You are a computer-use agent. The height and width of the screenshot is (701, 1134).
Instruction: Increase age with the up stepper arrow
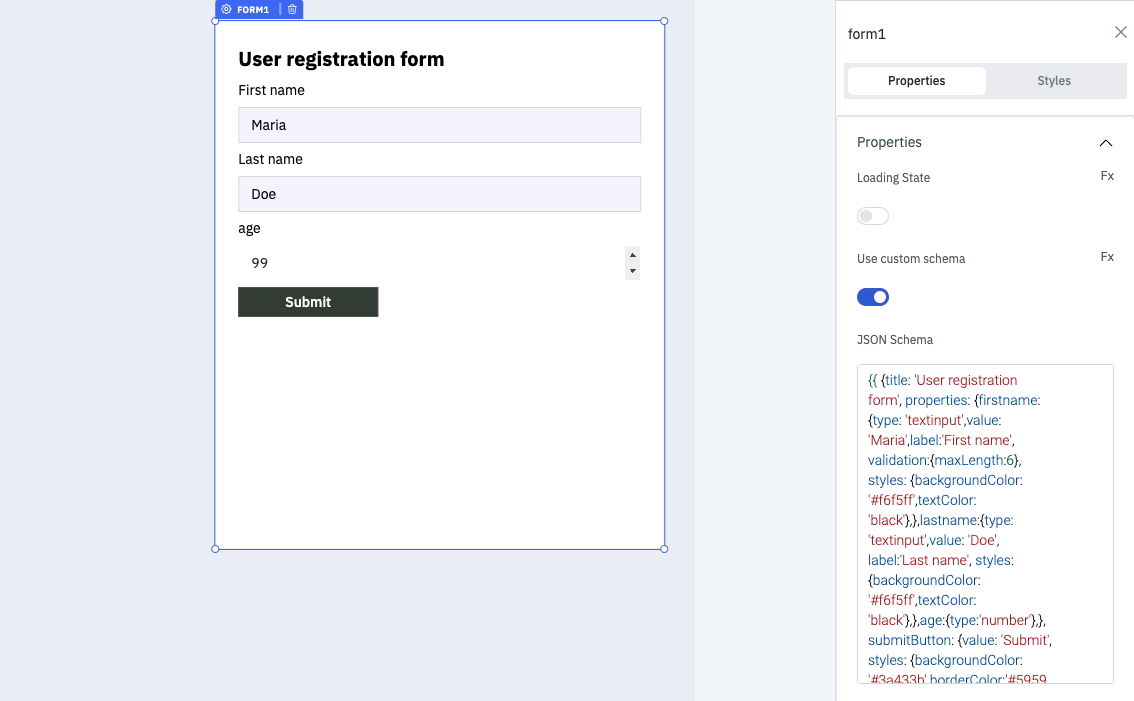coord(632,255)
